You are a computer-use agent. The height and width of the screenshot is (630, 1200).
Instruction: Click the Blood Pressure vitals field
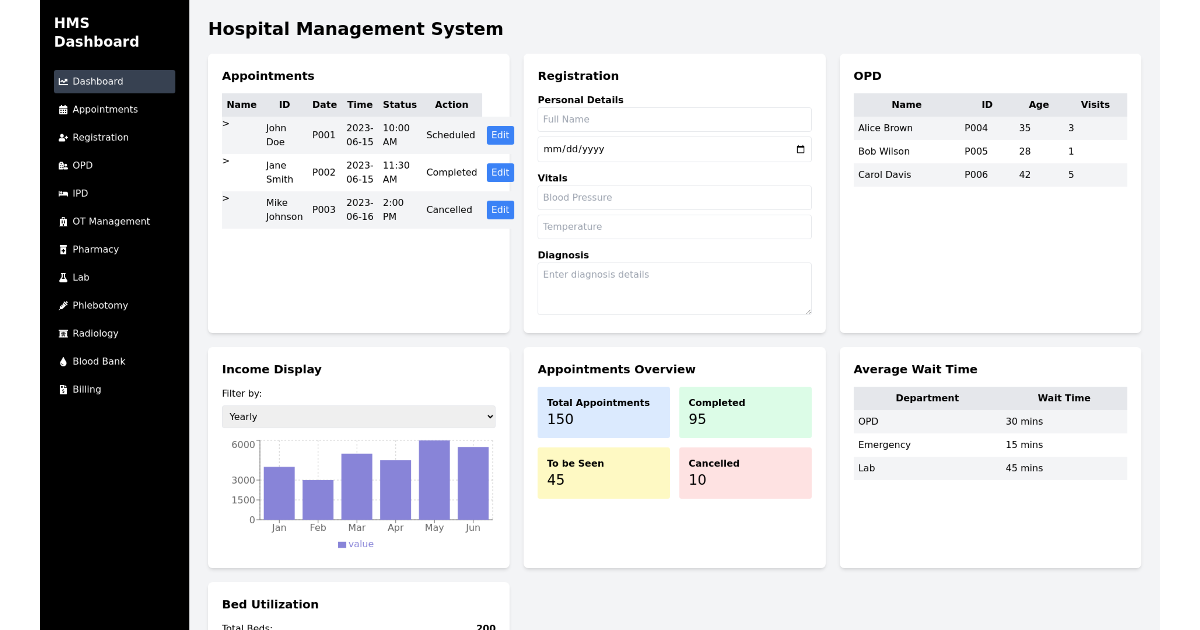tap(674, 197)
